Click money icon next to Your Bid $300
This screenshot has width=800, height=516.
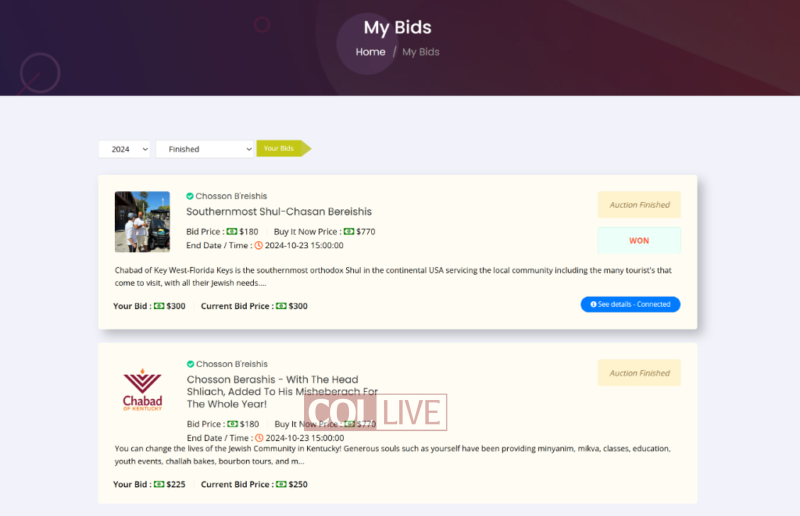click(x=159, y=306)
